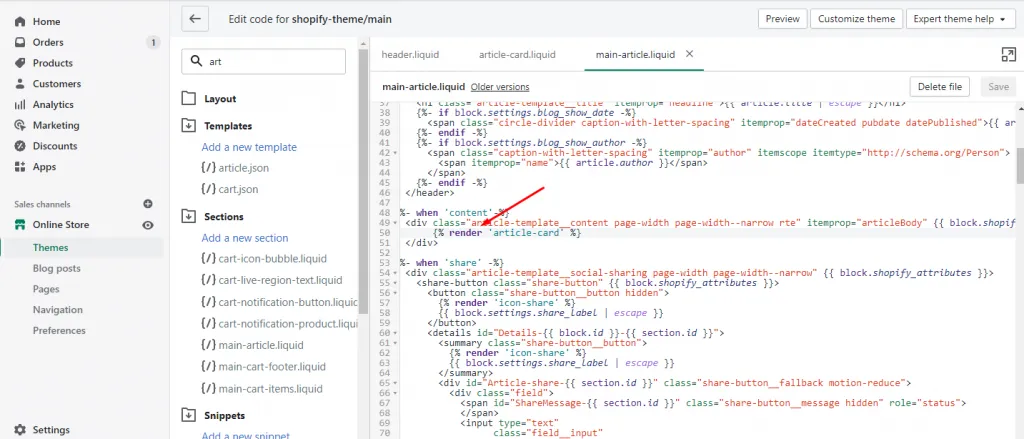Switch to article-card.liquid tab
Viewport: 1024px width, 439px height.
pos(517,55)
